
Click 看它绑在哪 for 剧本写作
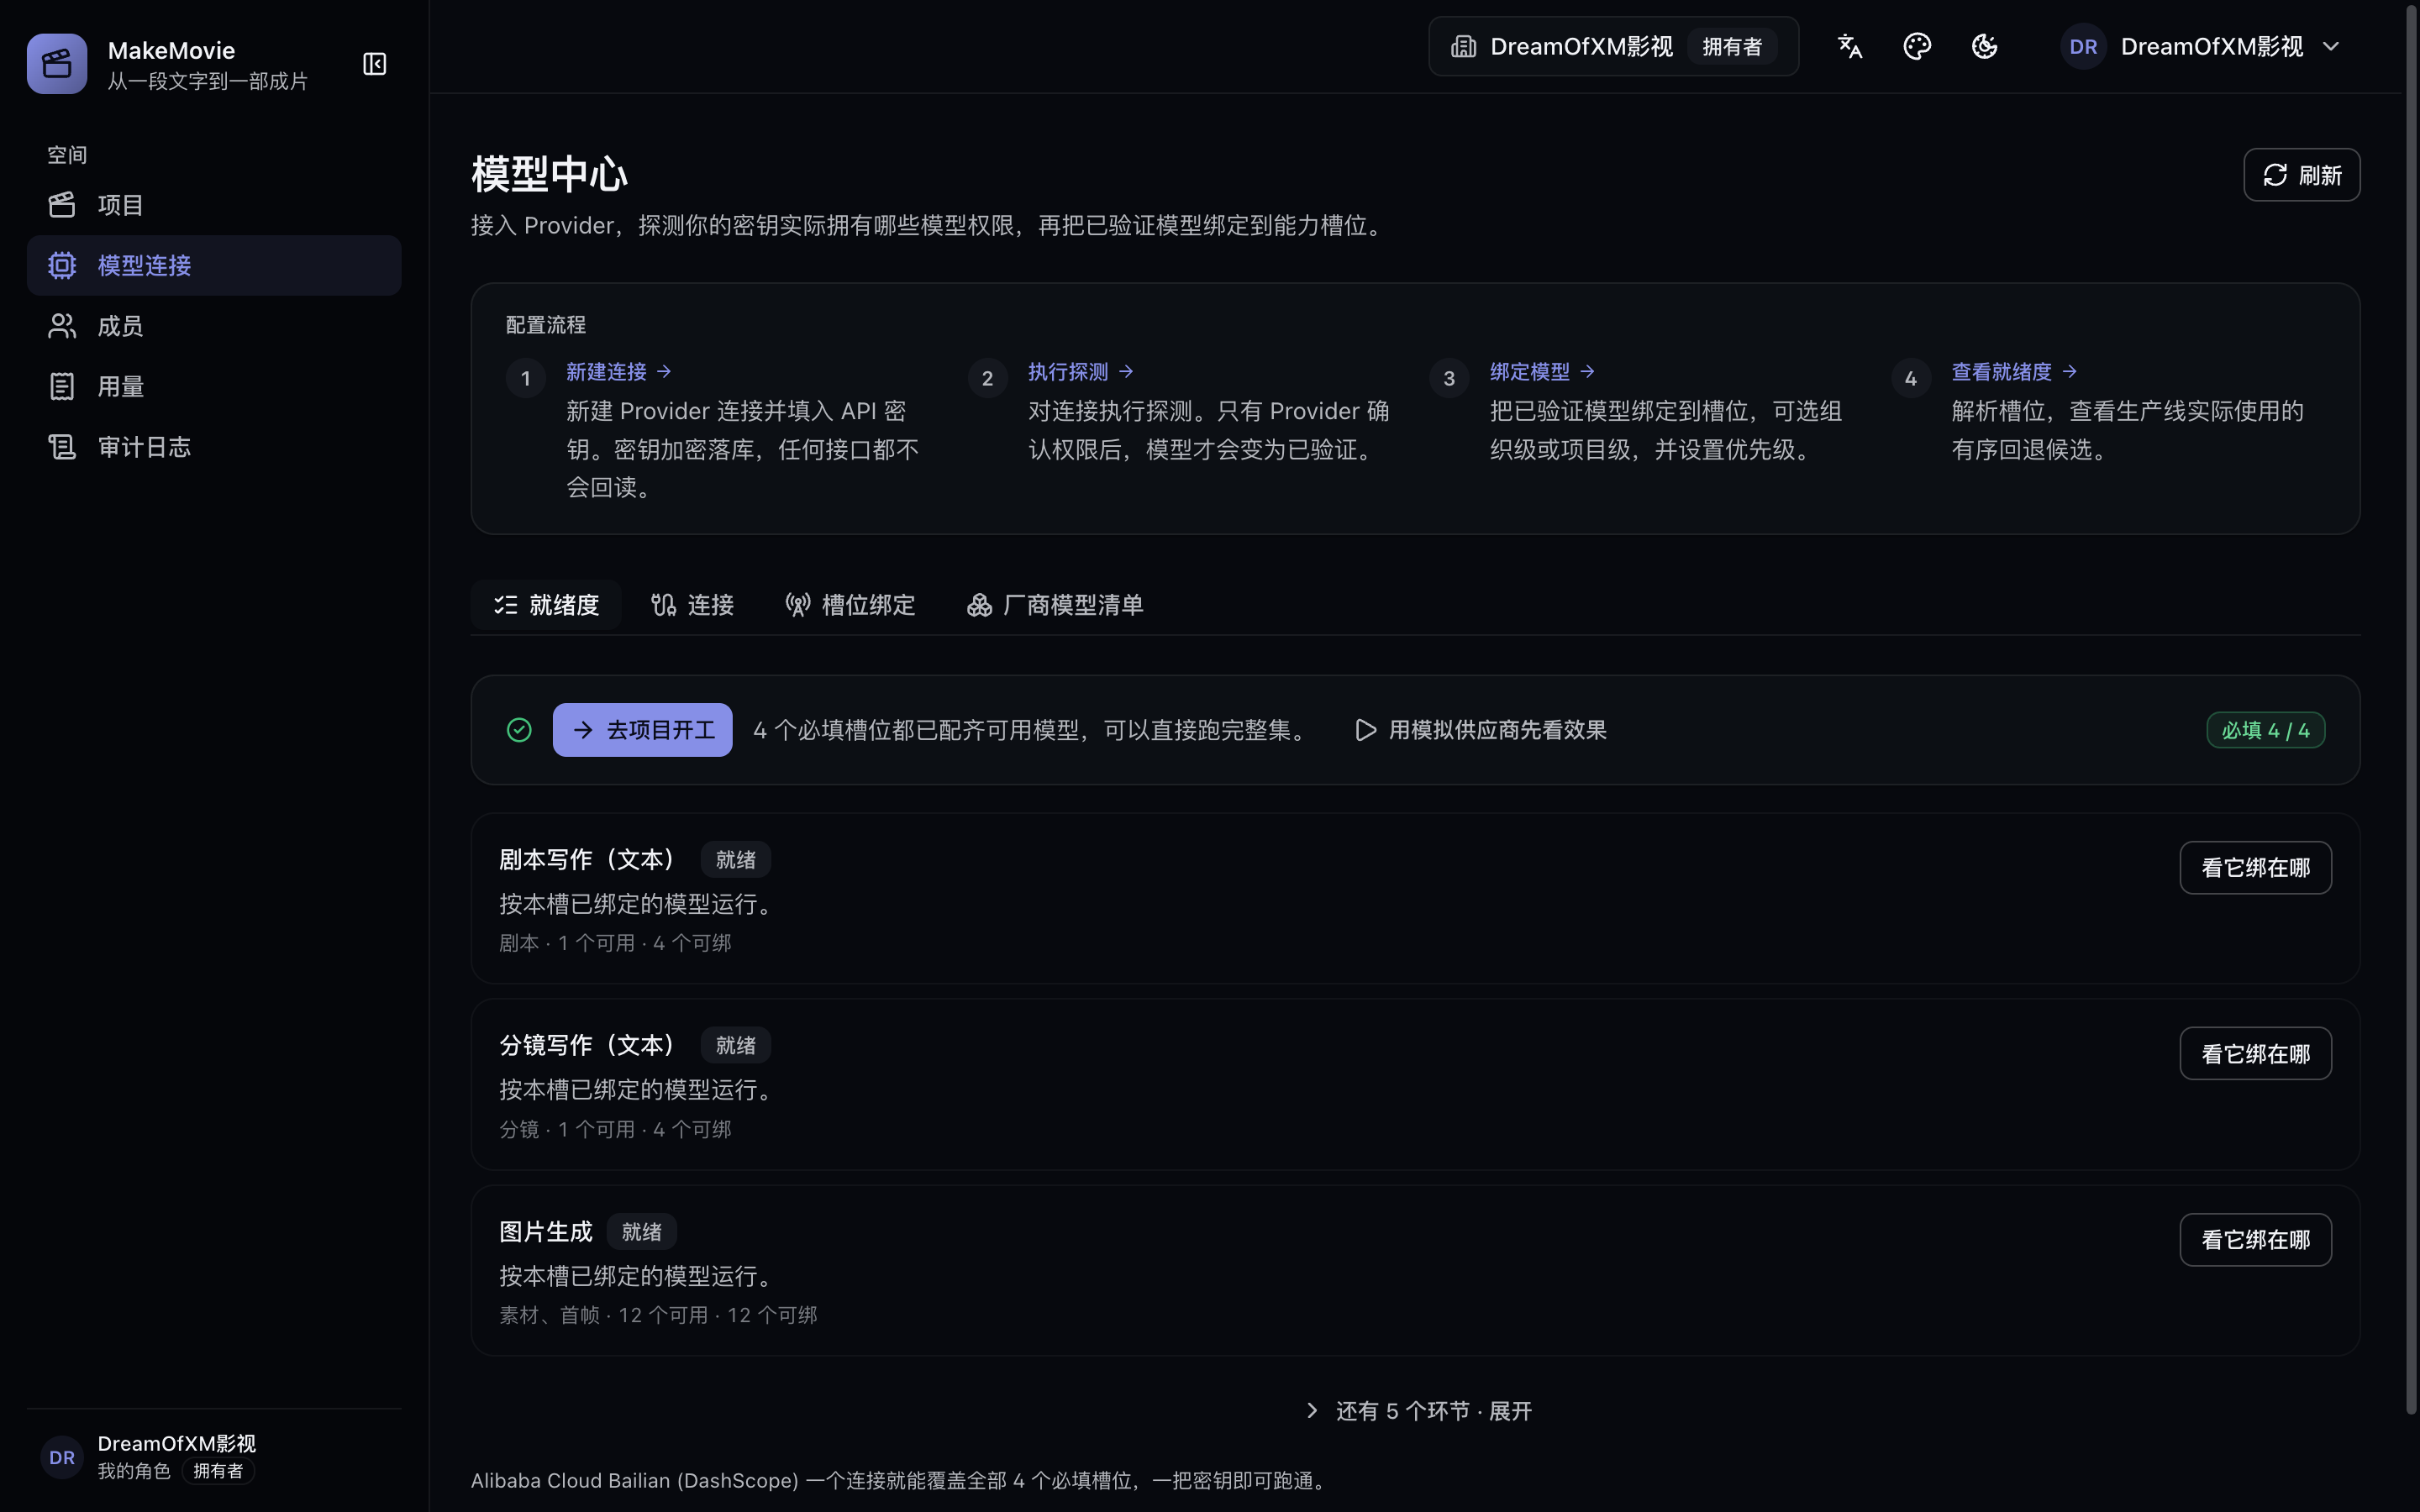pyautogui.click(x=2255, y=868)
